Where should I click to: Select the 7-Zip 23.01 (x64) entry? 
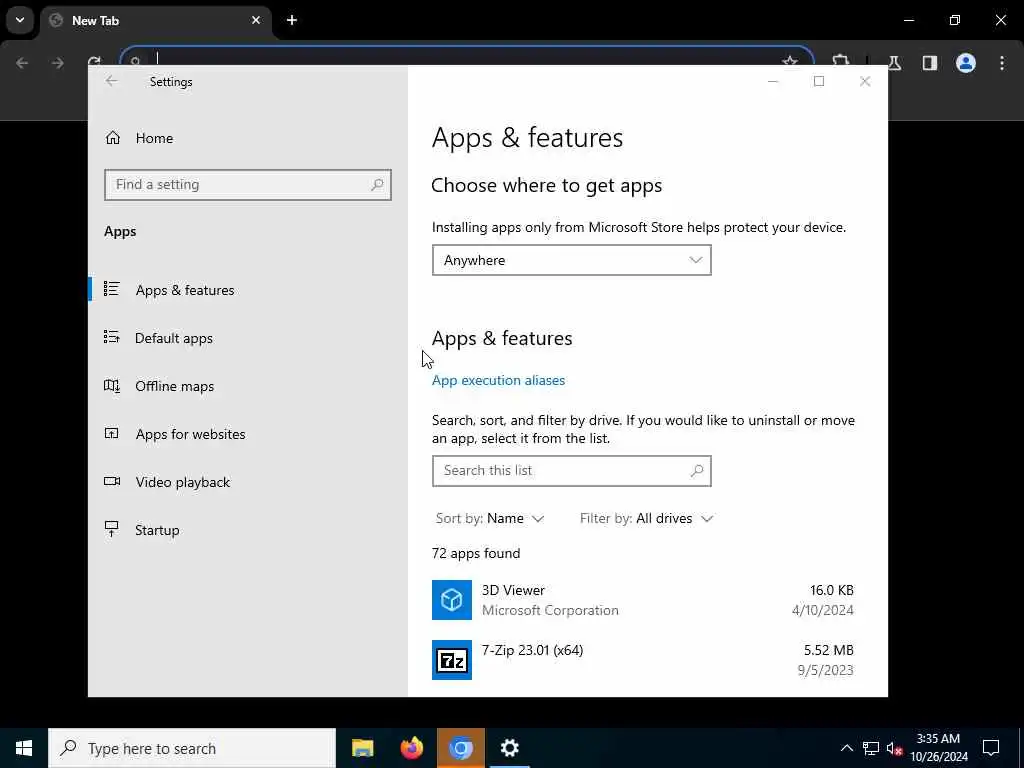(643, 660)
